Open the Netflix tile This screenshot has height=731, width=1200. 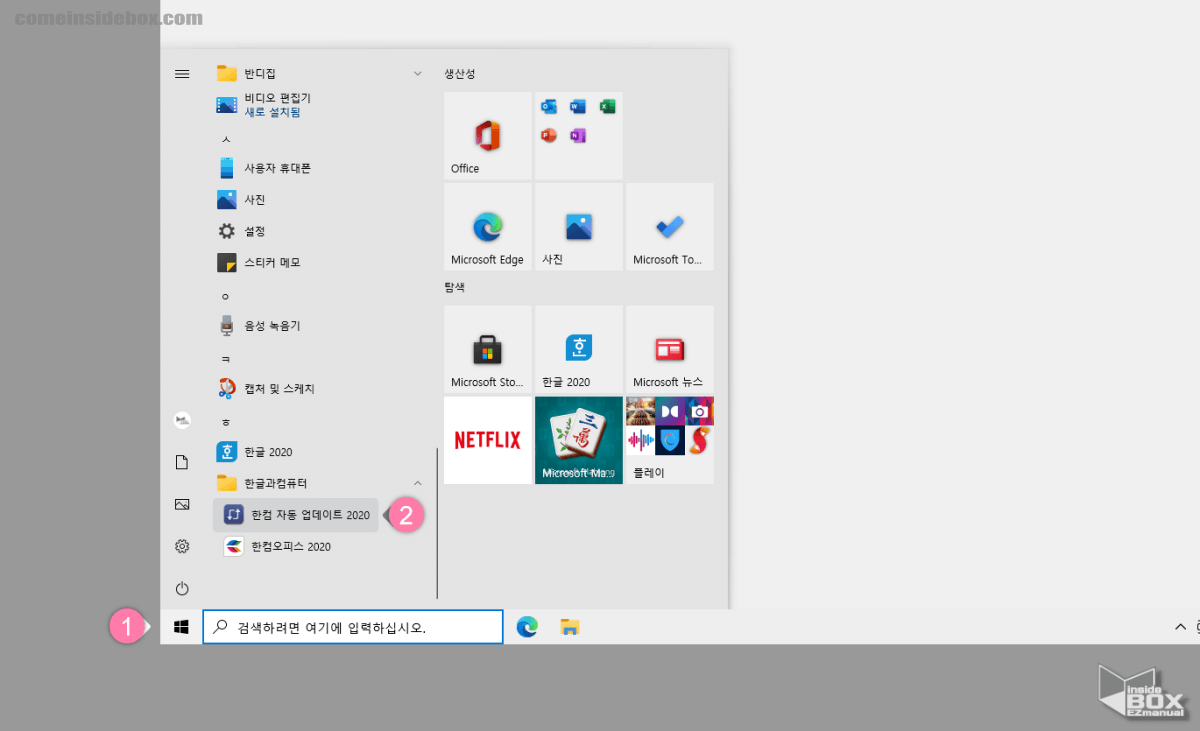point(488,440)
